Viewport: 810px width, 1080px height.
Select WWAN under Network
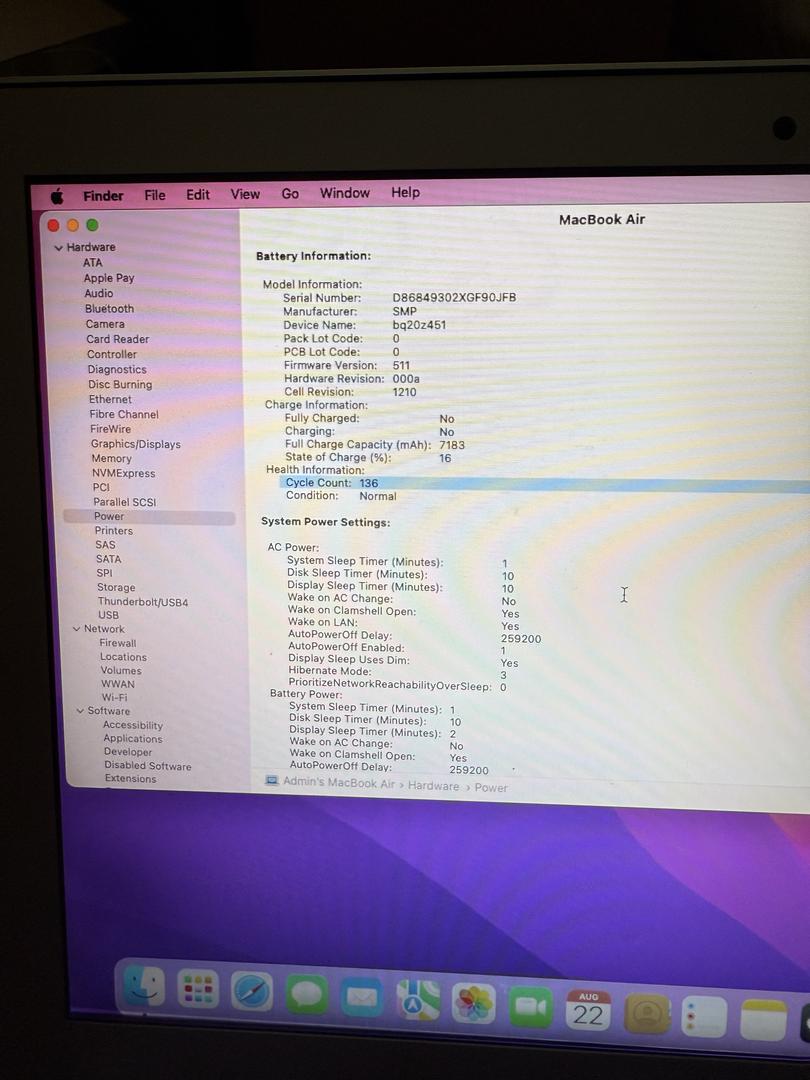pyautogui.click(x=118, y=684)
